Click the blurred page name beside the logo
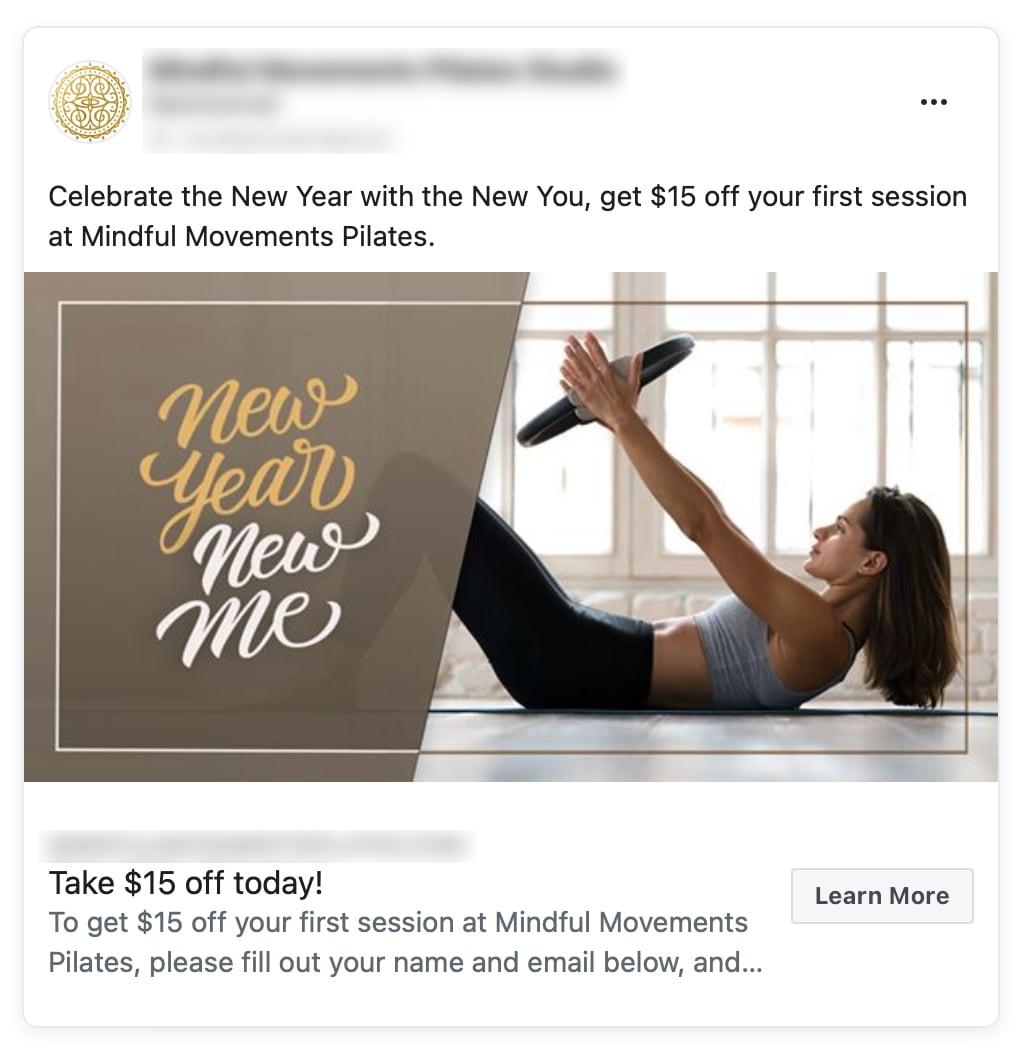The height and width of the screenshot is (1054, 1036). pos(382,69)
